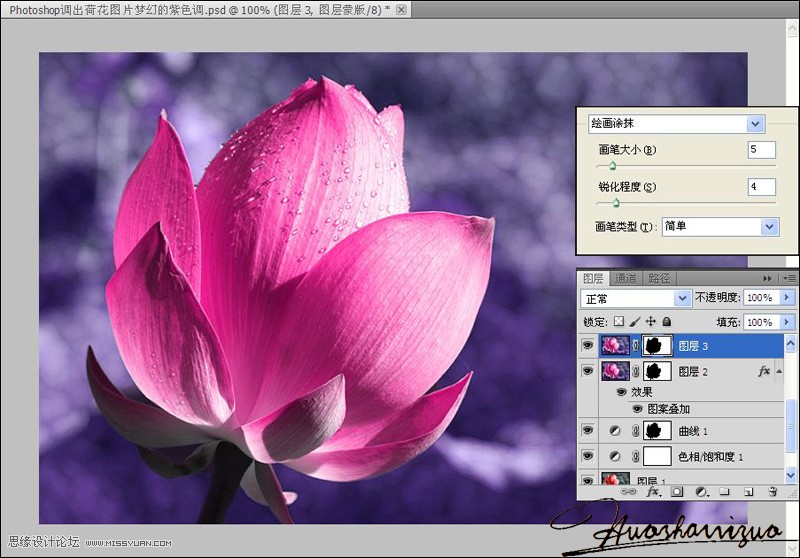Select the 曲线 1 mask thumbnail

click(x=657, y=430)
